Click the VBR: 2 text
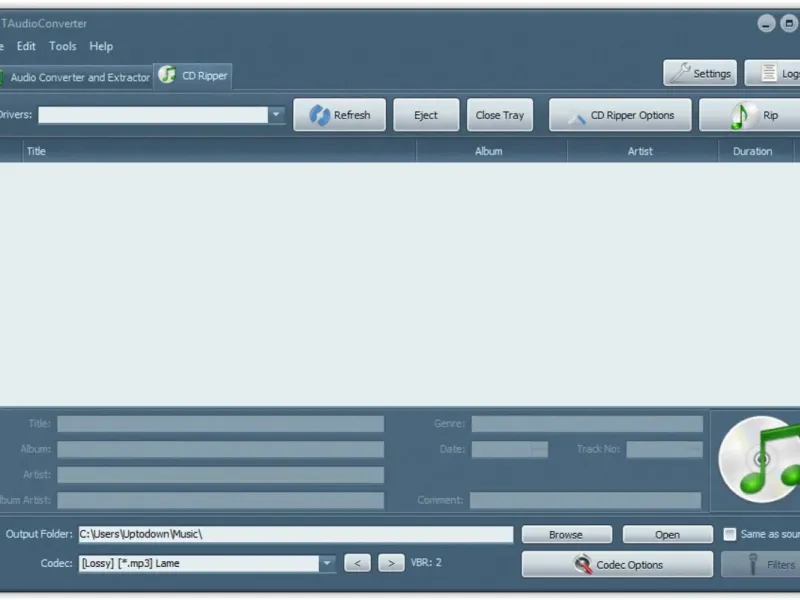Viewport: 800px width, 600px height. 426,562
